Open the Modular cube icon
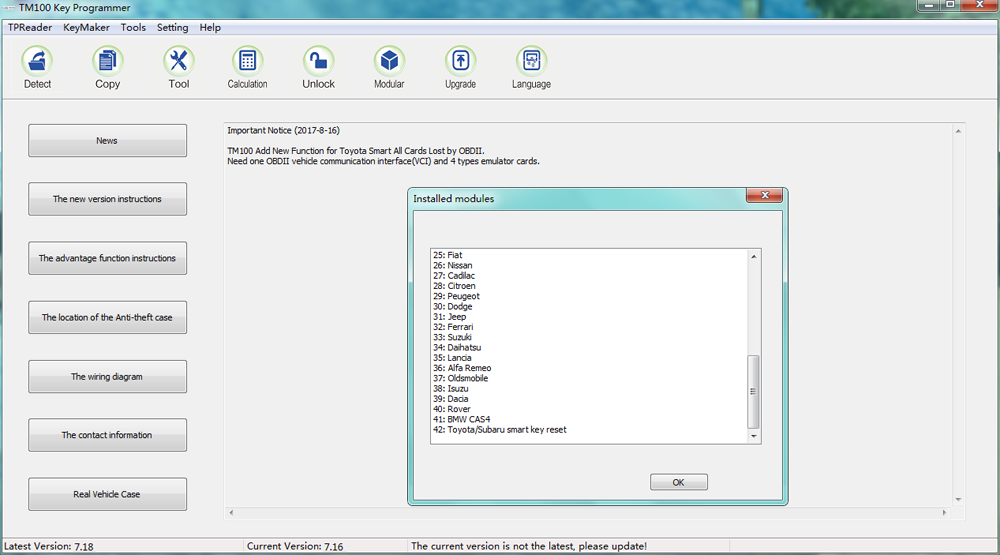The image size is (1000, 555). [389, 67]
